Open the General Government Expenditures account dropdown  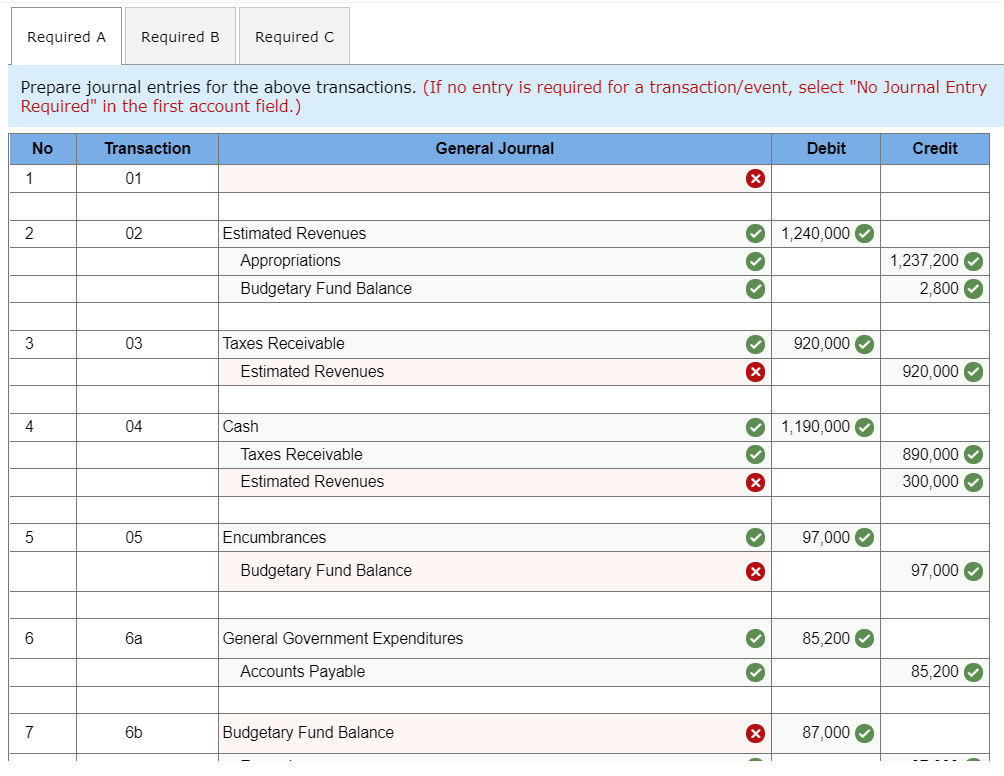[480, 638]
